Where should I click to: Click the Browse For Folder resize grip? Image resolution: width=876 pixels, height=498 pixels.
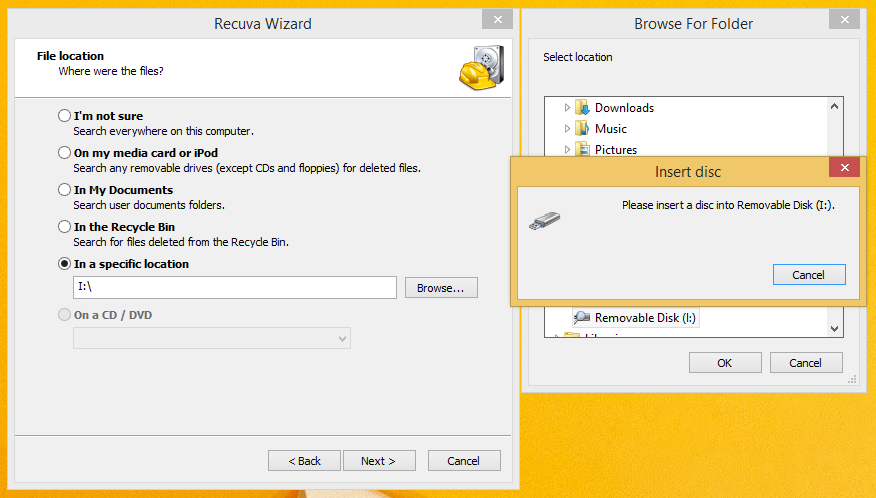[x=852, y=380]
